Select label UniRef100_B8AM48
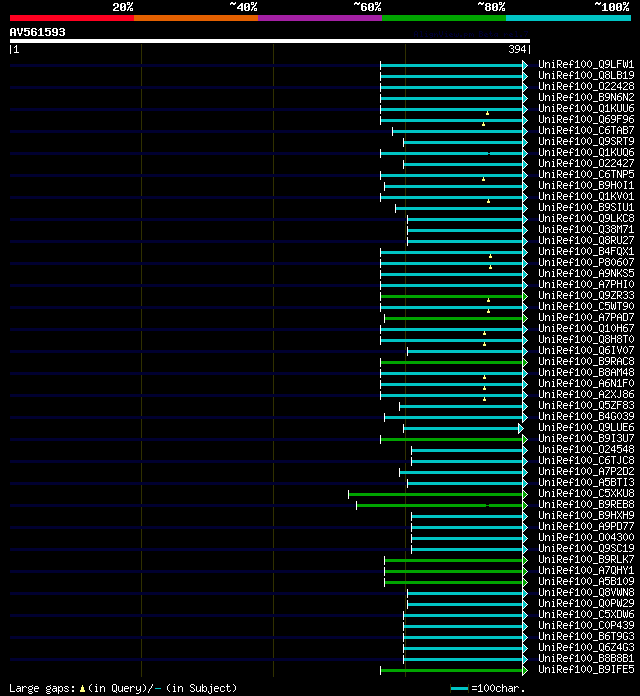This screenshot has height=696, width=640. (x=586, y=372)
